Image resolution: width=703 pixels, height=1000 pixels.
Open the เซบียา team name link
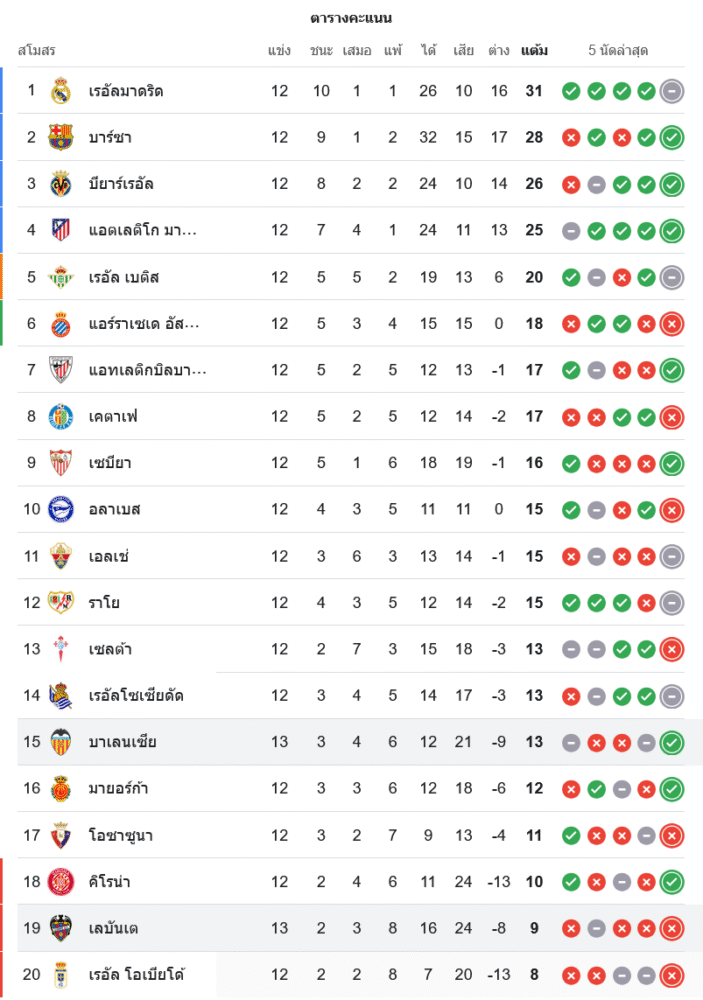click(110, 463)
